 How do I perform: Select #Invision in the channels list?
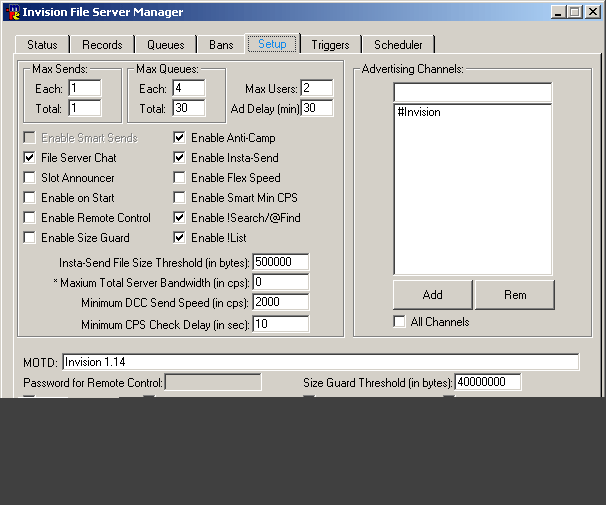coord(419,113)
